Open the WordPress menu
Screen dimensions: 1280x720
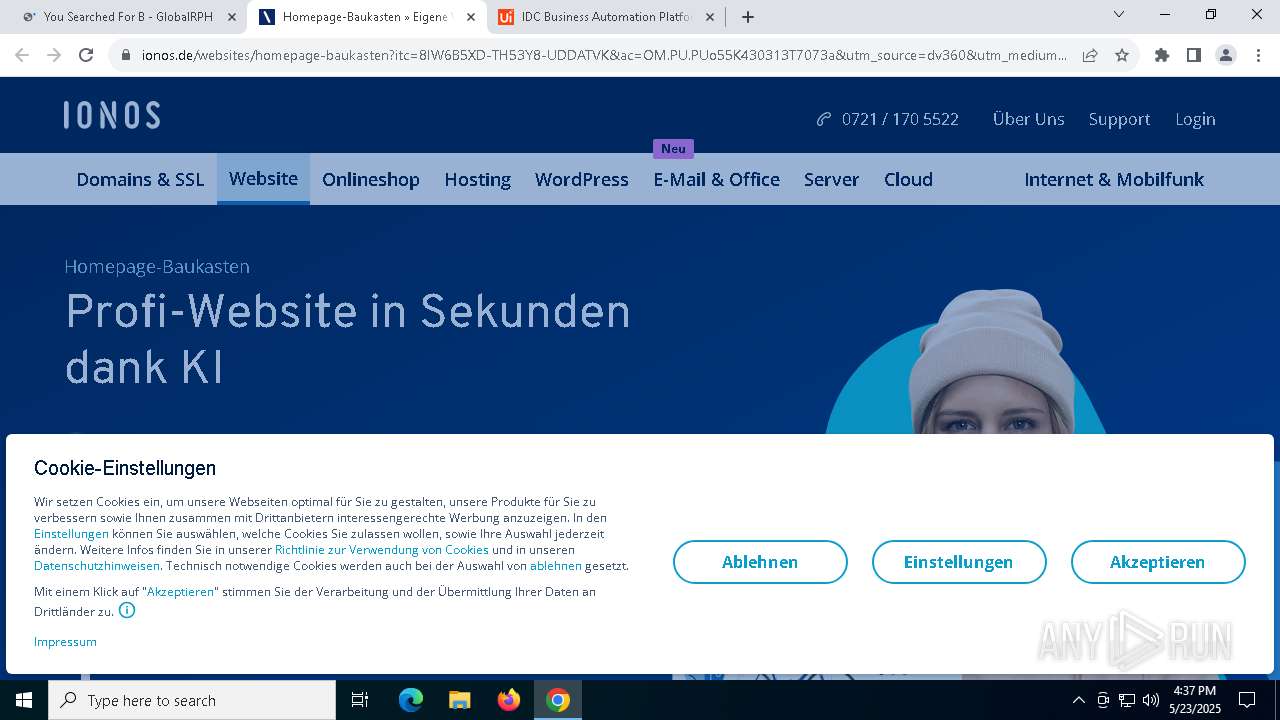(x=582, y=180)
